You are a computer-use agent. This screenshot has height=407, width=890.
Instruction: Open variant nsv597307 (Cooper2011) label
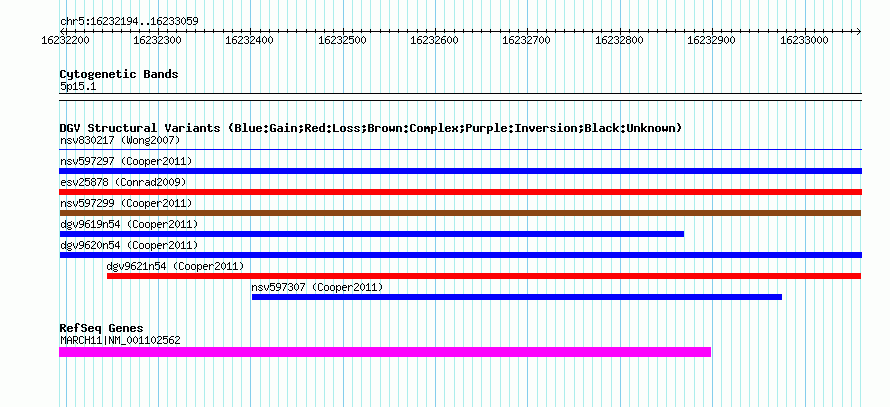coord(317,287)
